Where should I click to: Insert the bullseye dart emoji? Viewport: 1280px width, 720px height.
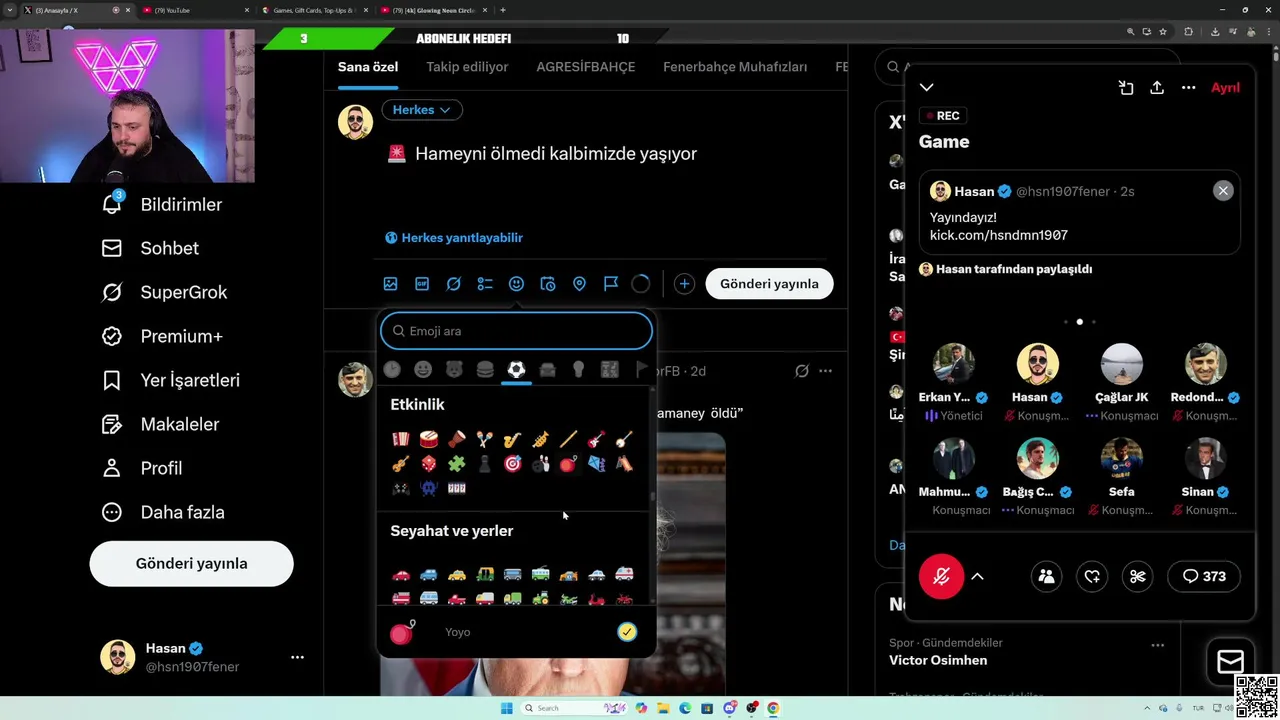tap(512, 464)
